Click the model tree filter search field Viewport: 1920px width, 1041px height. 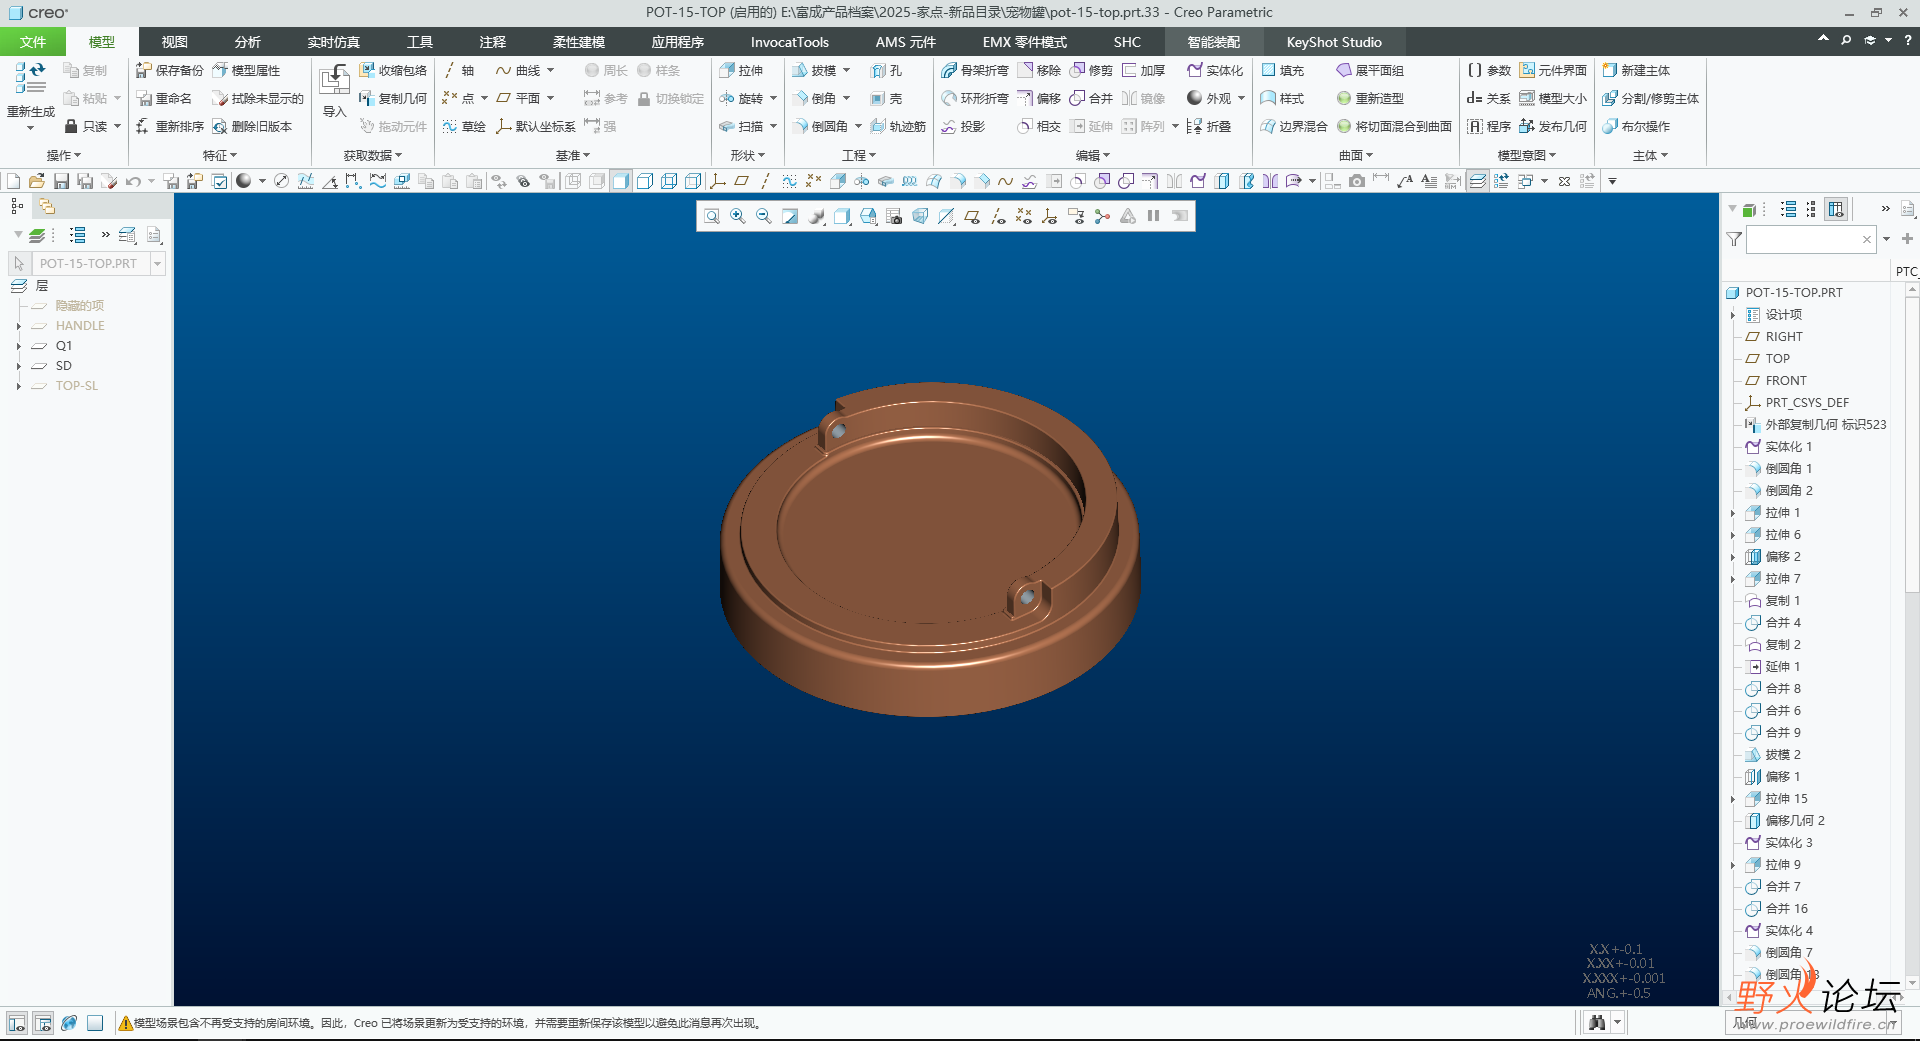click(1802, 239)
